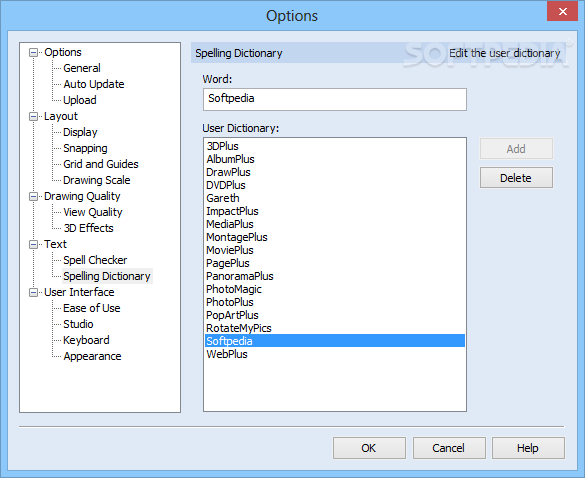Collapse the Options tree node
This screenshot has height=478, width=588.
[33, 52]
